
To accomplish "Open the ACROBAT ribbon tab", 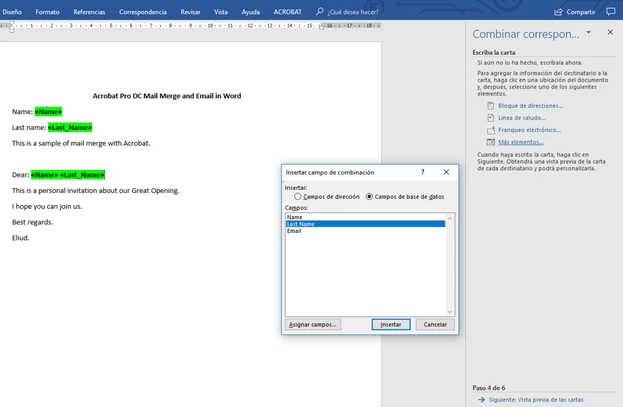I will [287, 12].
